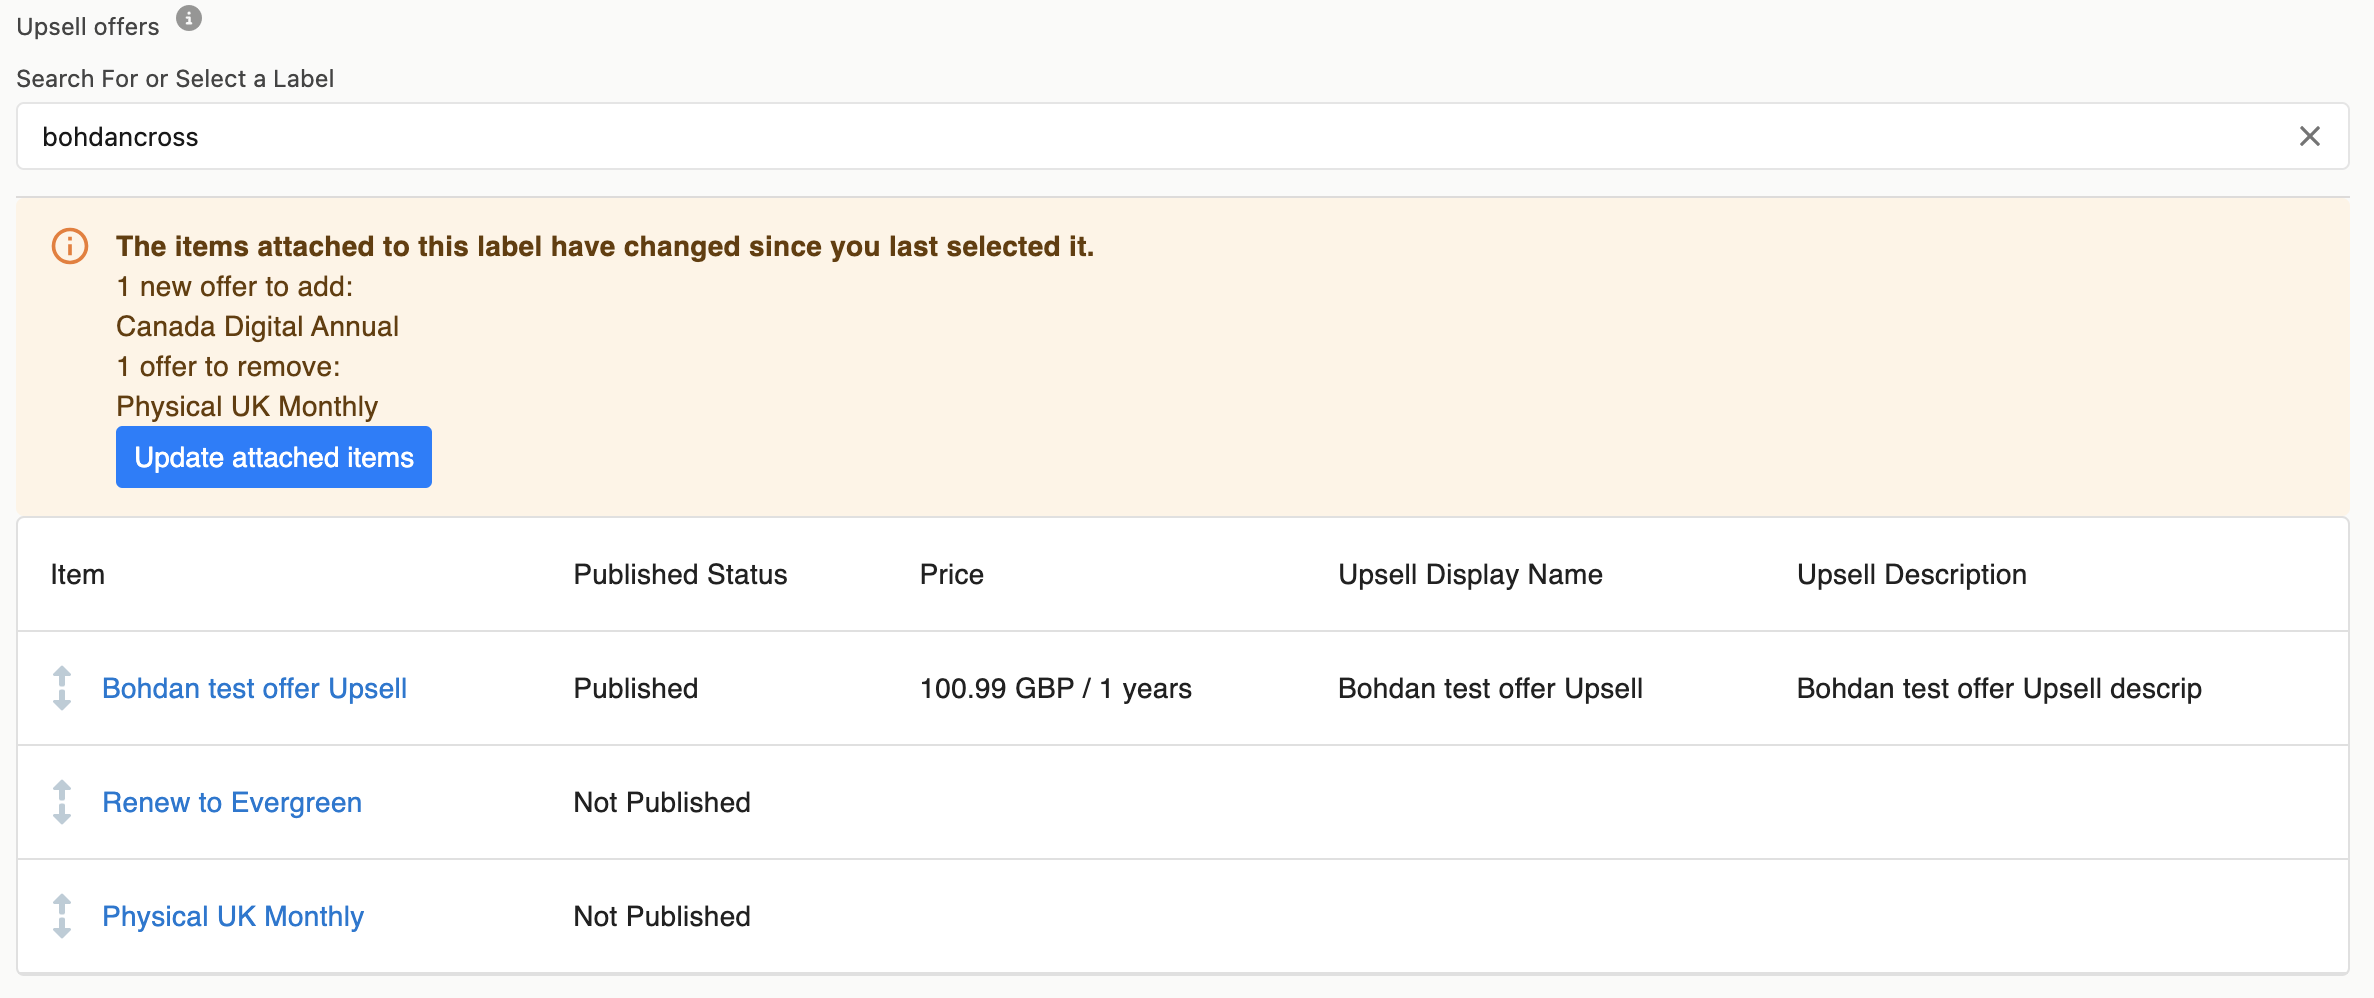Image resolution: width=2374 pixels, height=998 pixels.
Task: Click the Published Status column header
Action: pos(680,574)
